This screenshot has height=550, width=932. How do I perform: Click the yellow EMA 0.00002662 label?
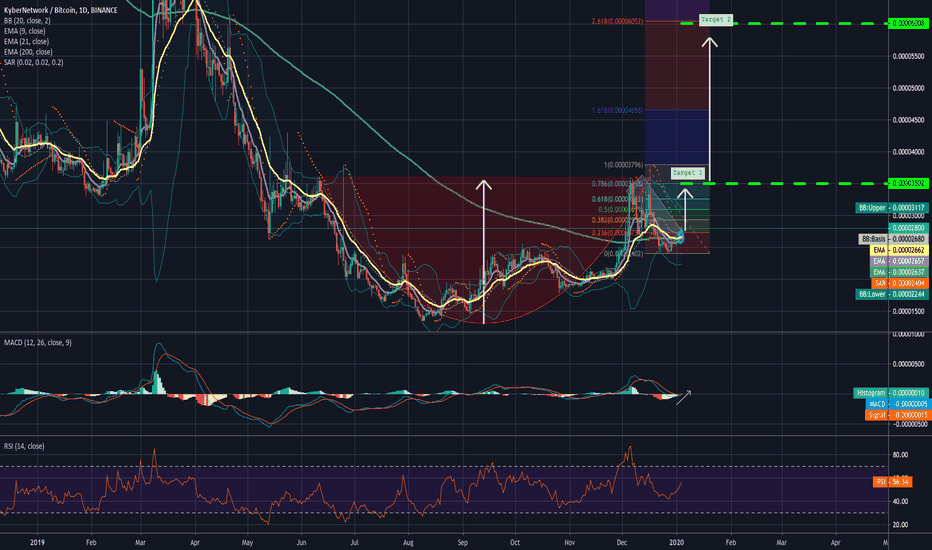[899, 250]
